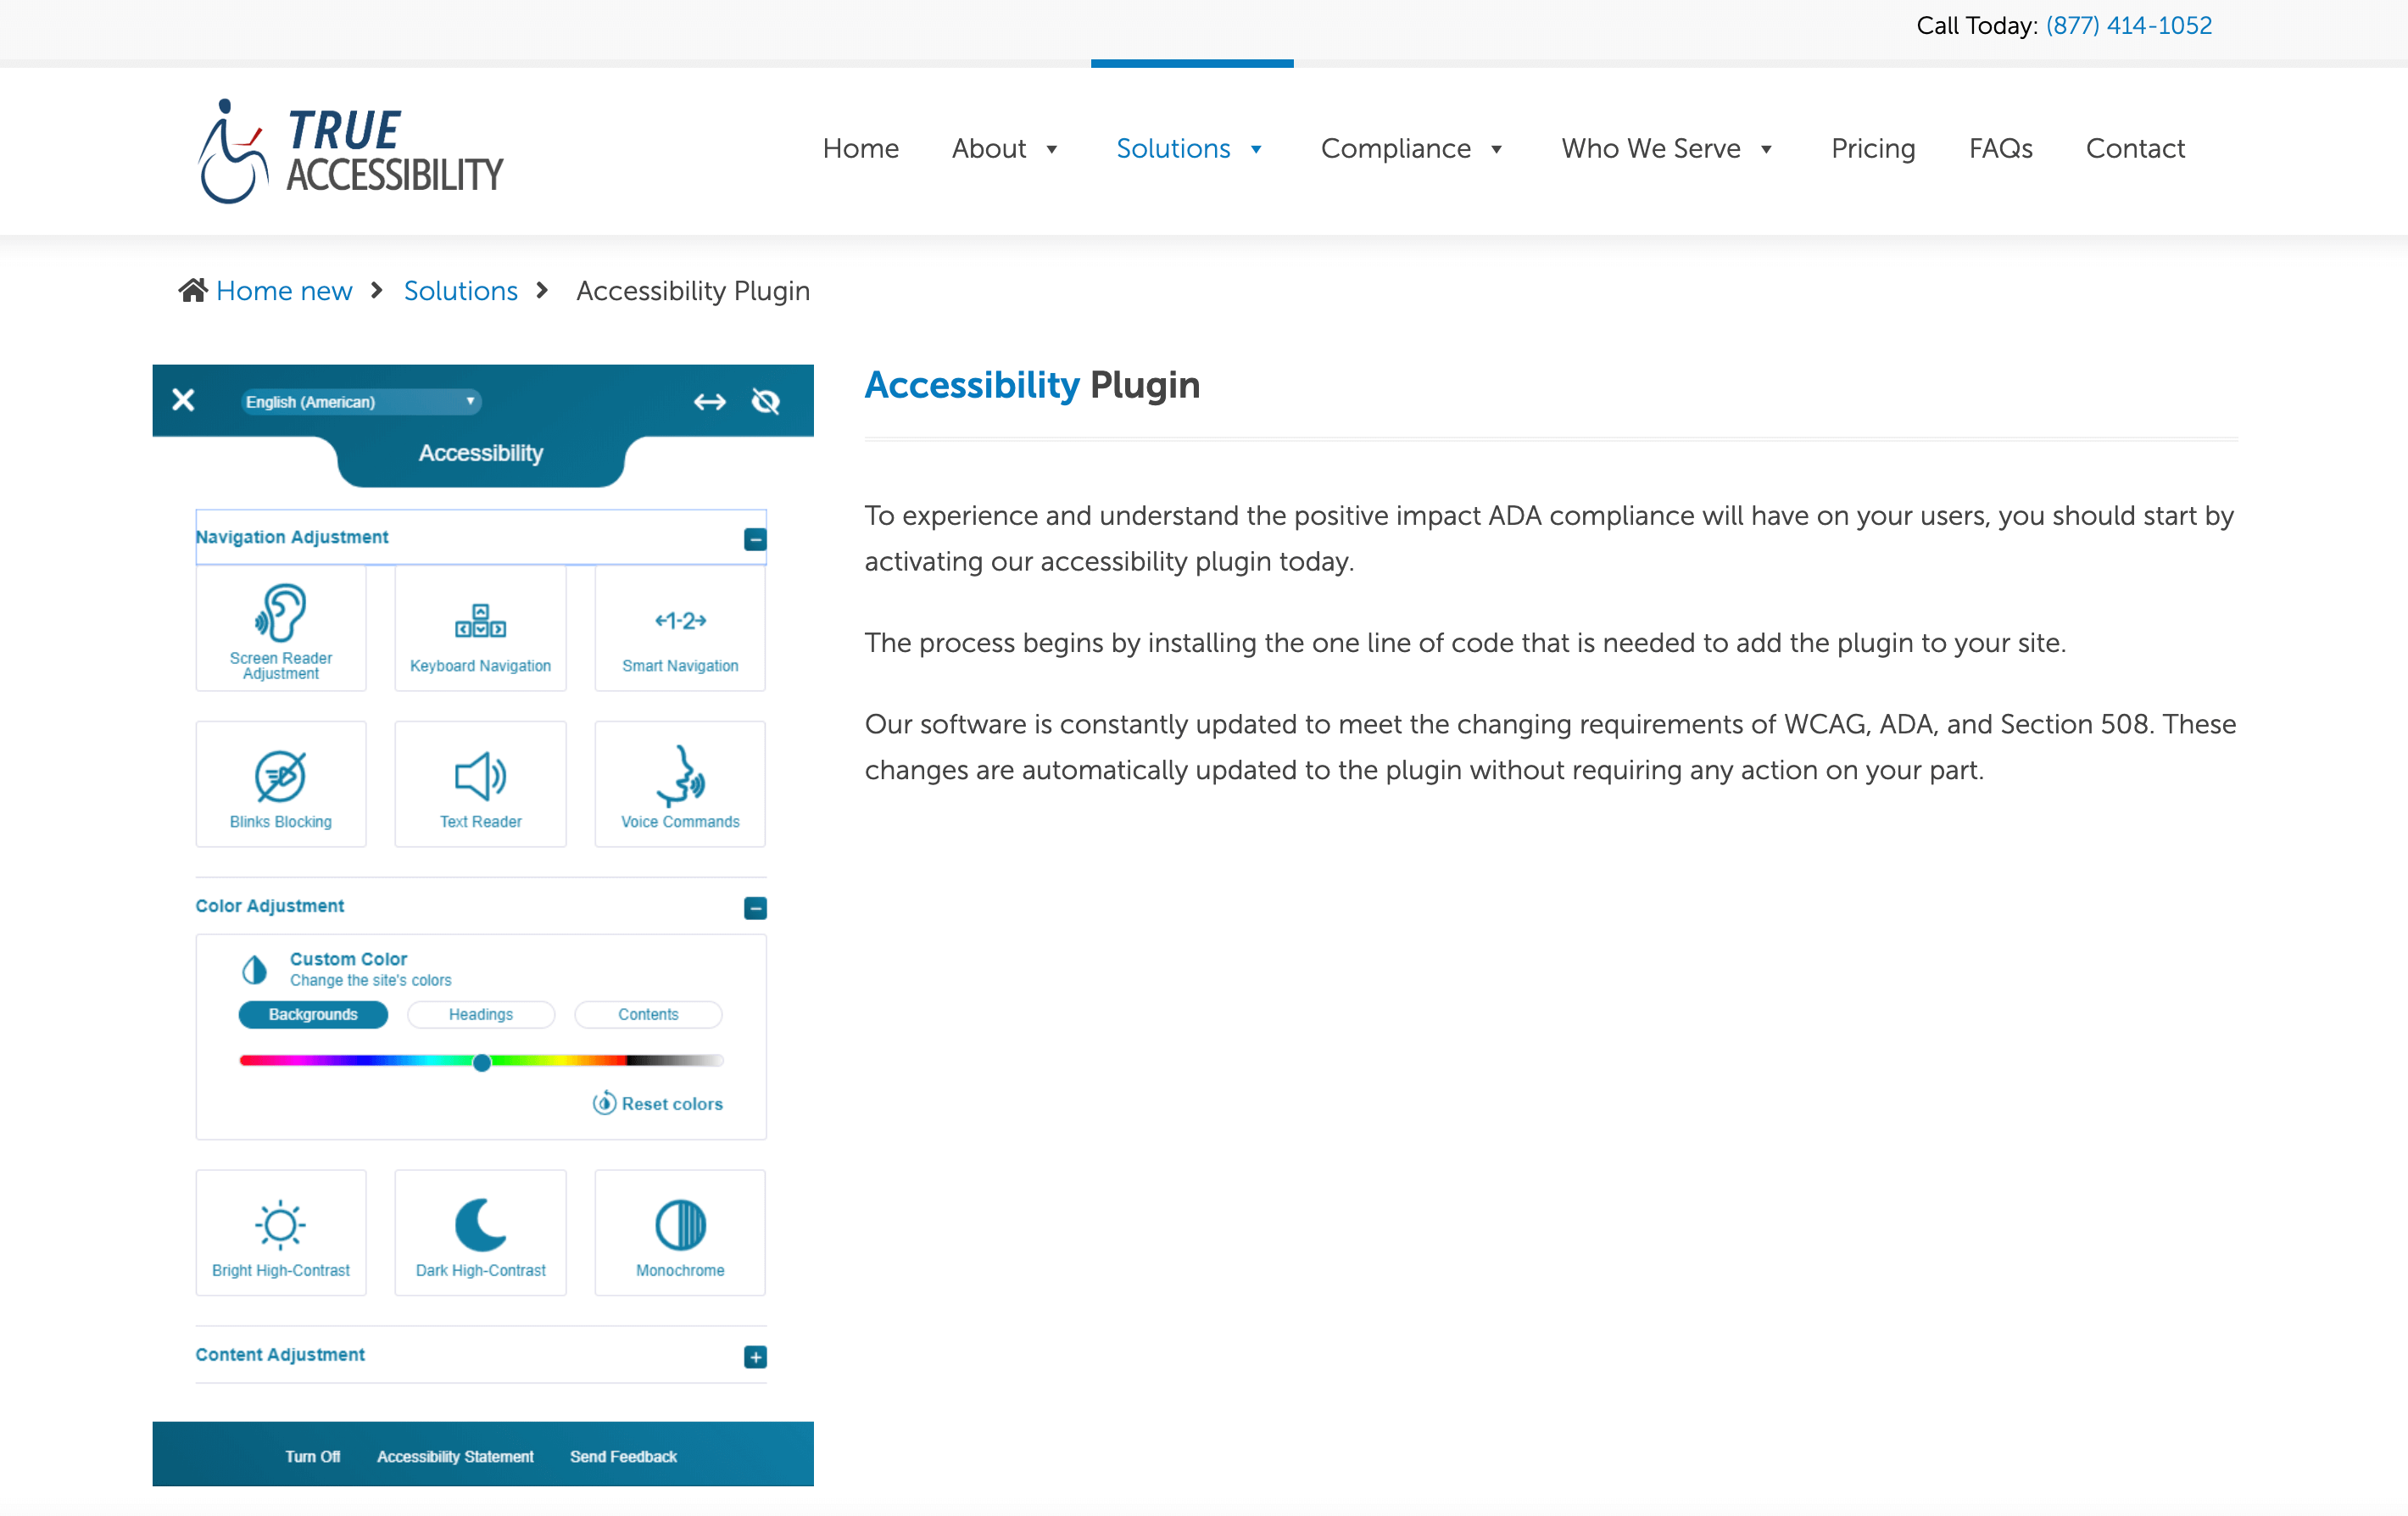Call the (877) 414-1052 phone link
The height and width of the screenshot is (1516, 2408).
[x=2128, y=26]
